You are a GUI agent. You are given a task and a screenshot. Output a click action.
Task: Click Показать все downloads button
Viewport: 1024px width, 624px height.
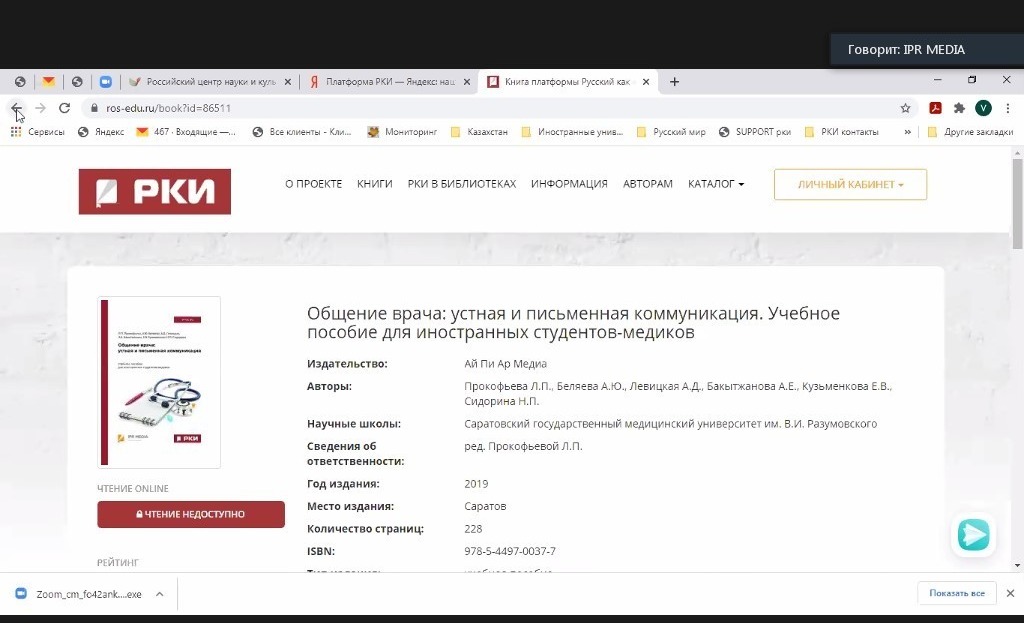coord(957,593)
